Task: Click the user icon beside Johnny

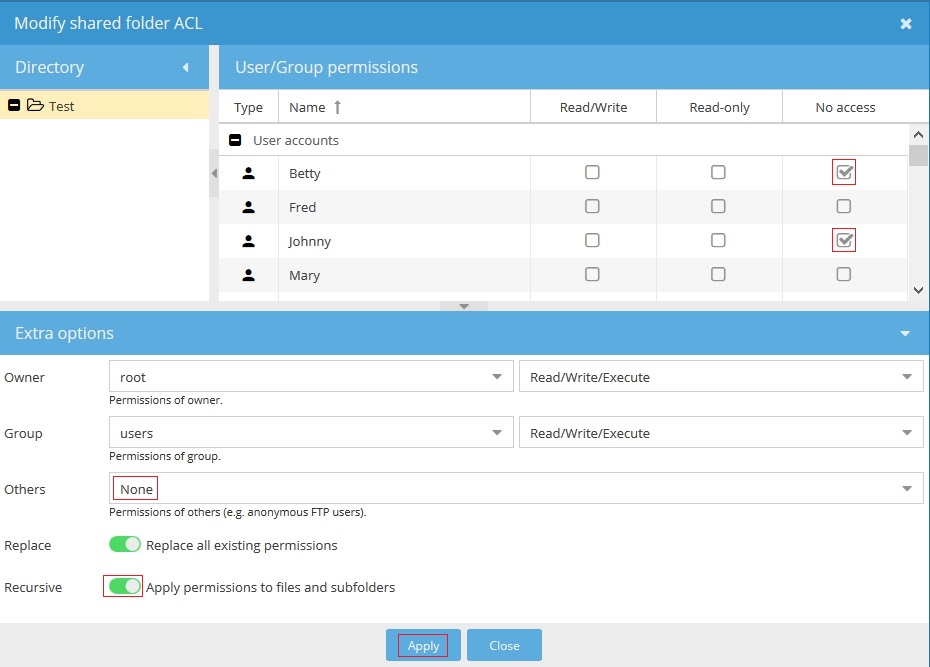Action: point(248,241)
